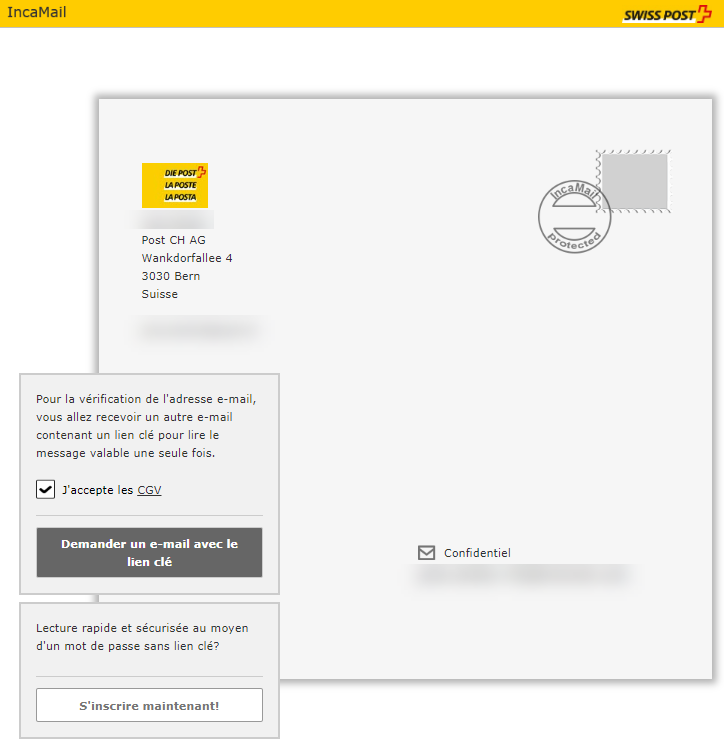Click the e-mail verification instruction paragraph
This screenshot has width=724, height=750.
[146, 425]
